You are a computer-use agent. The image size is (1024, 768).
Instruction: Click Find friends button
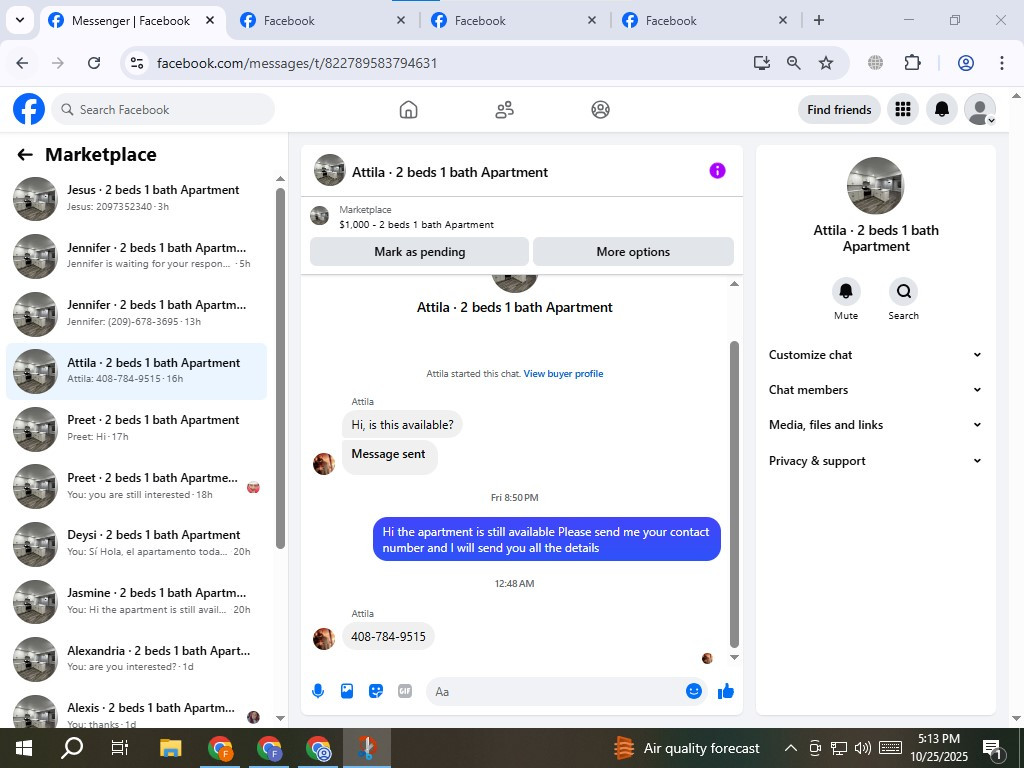839,110
